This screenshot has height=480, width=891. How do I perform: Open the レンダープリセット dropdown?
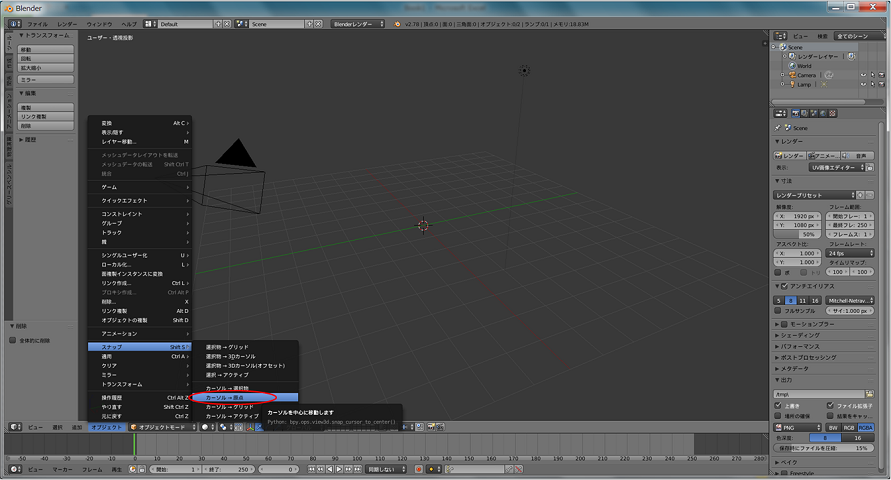820,194
